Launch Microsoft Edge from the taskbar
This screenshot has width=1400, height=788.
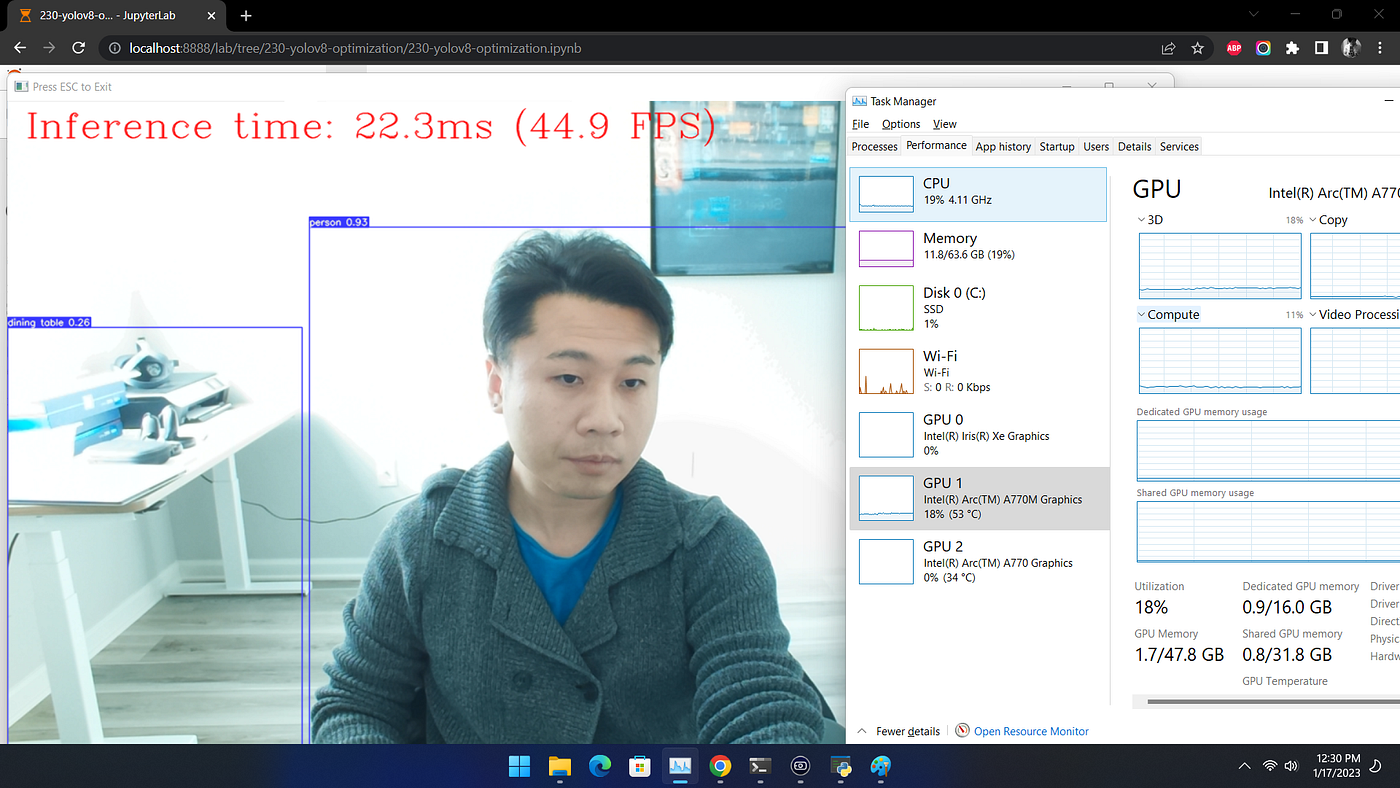(x=600, y=767)
